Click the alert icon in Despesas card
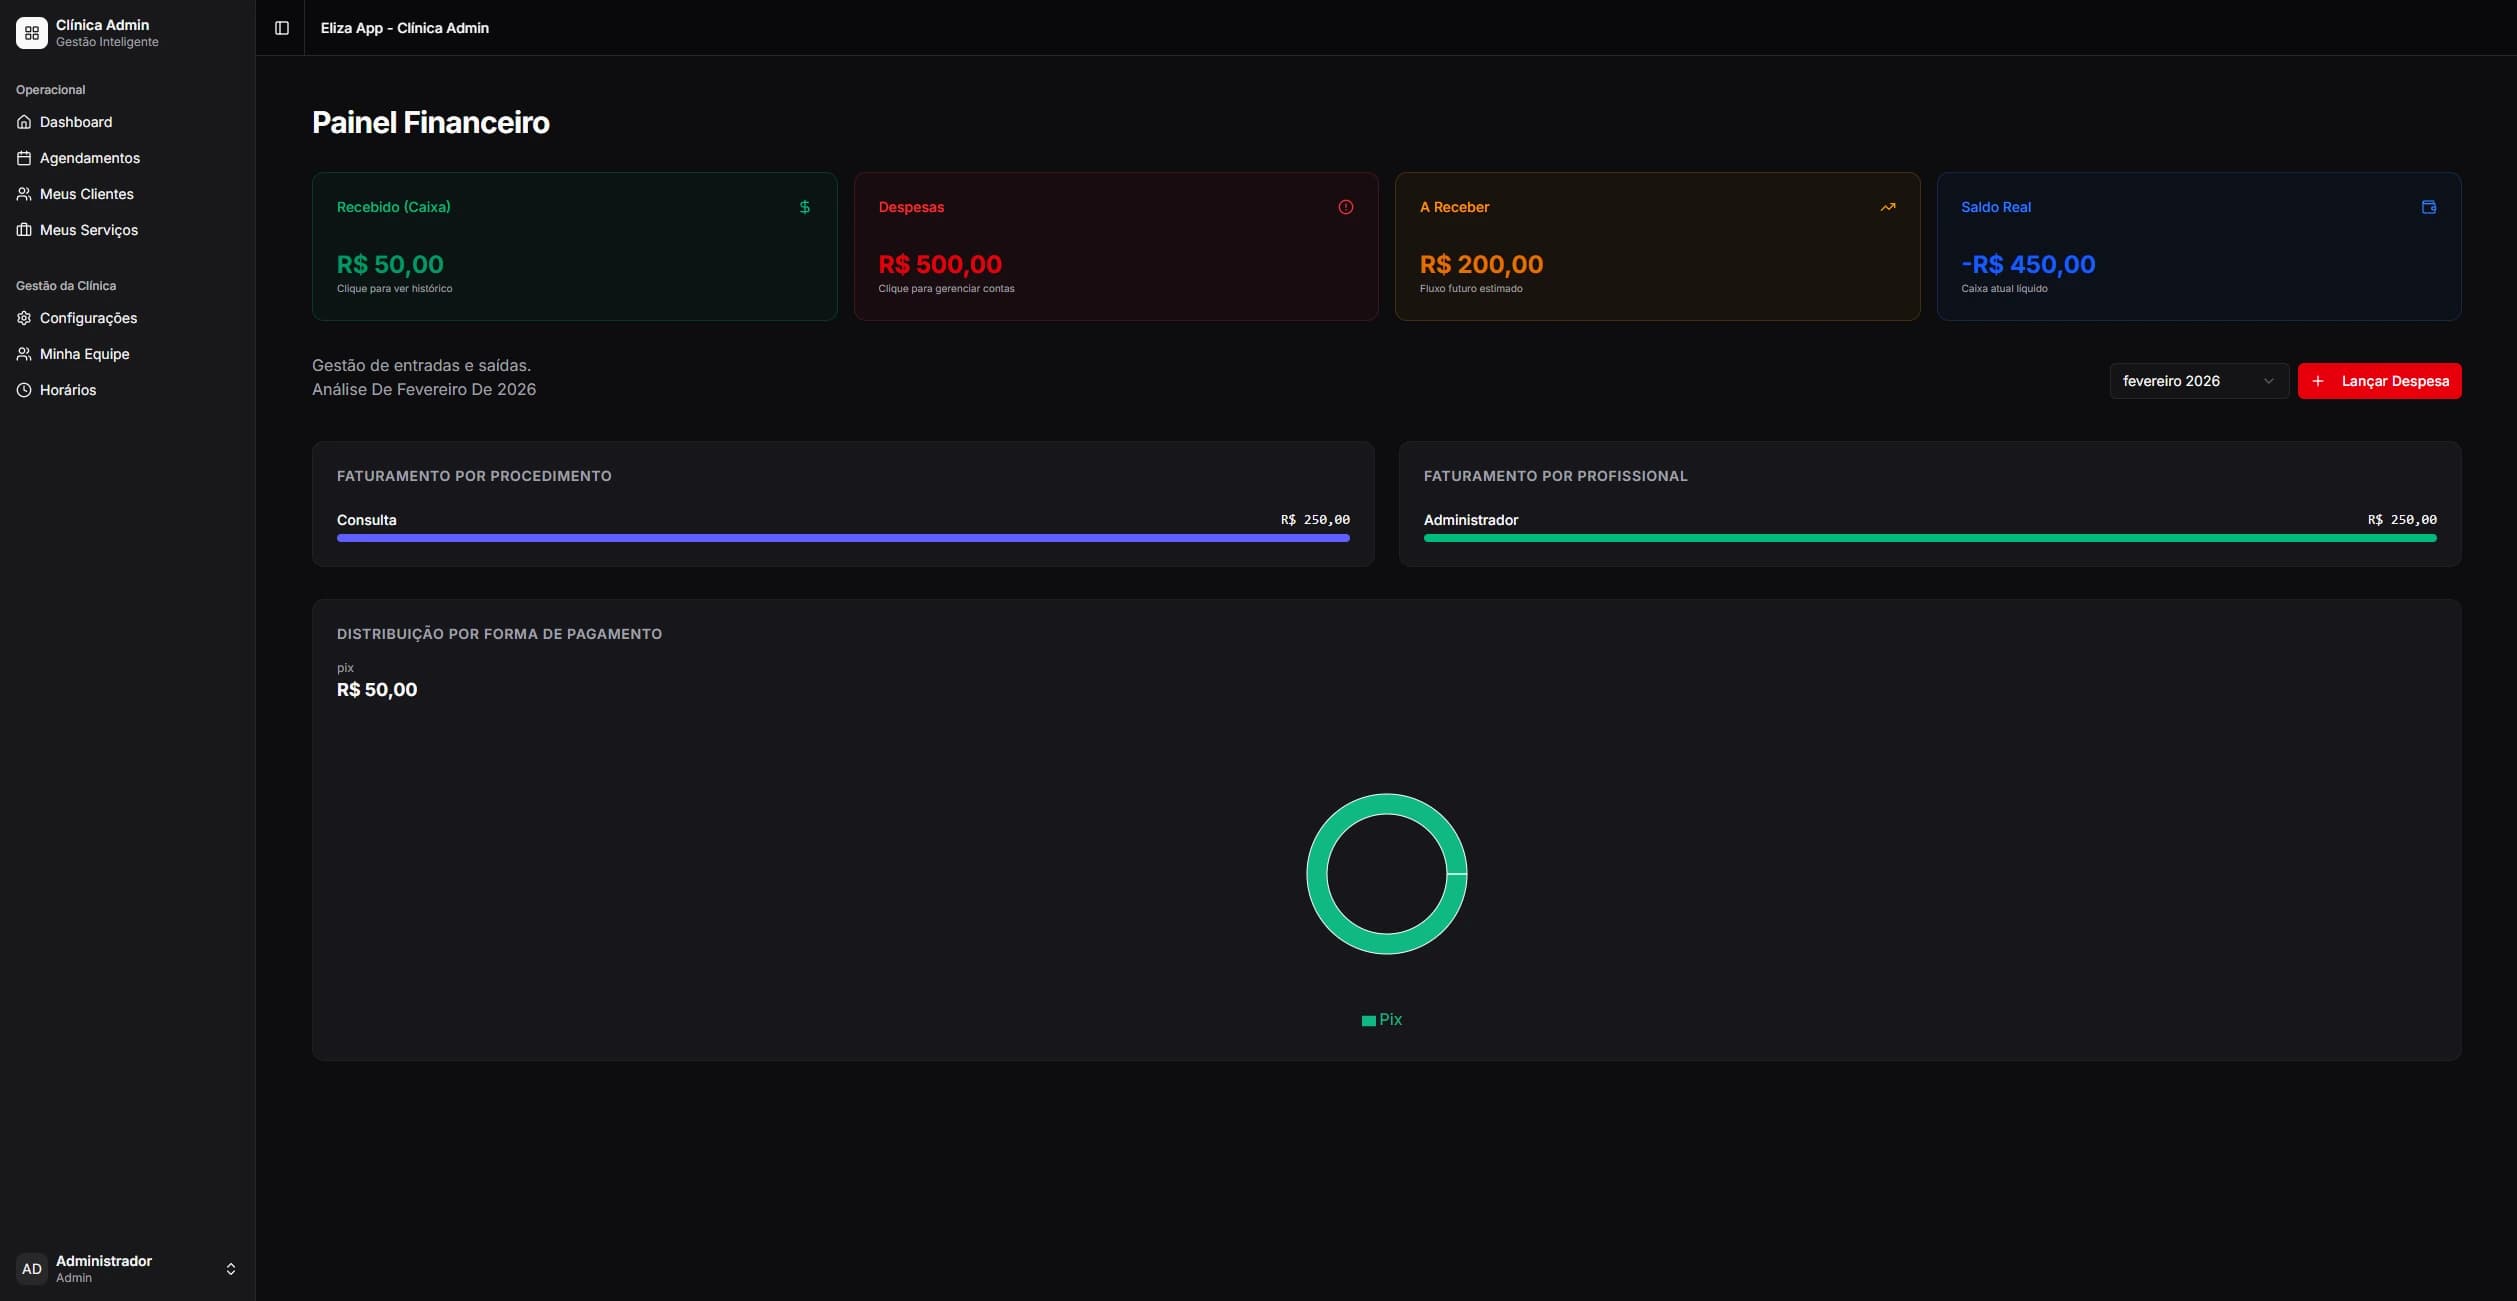 (x=1346, y=207)
